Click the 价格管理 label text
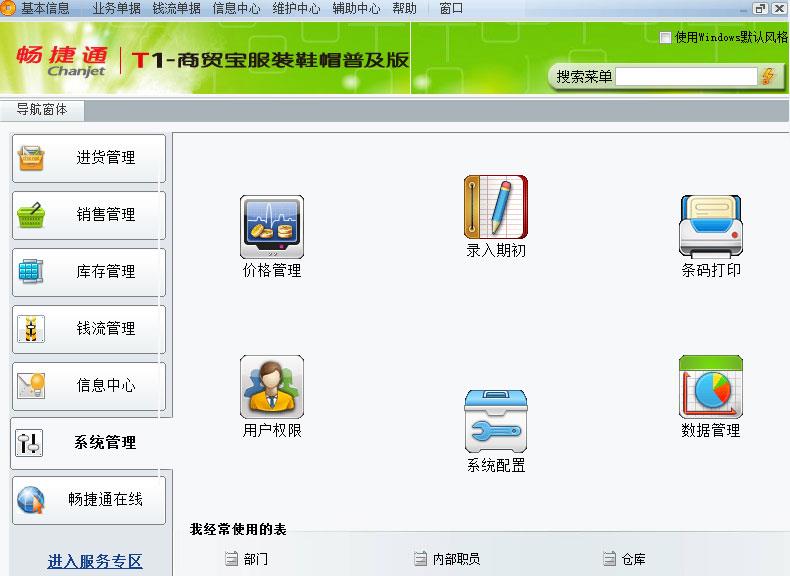This screenshot has width=790, height=576. (x=272, y=271)
